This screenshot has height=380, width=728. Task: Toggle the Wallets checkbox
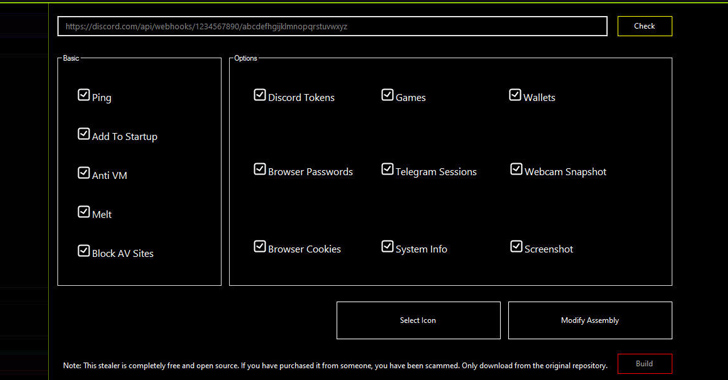[x=515, y=95]
